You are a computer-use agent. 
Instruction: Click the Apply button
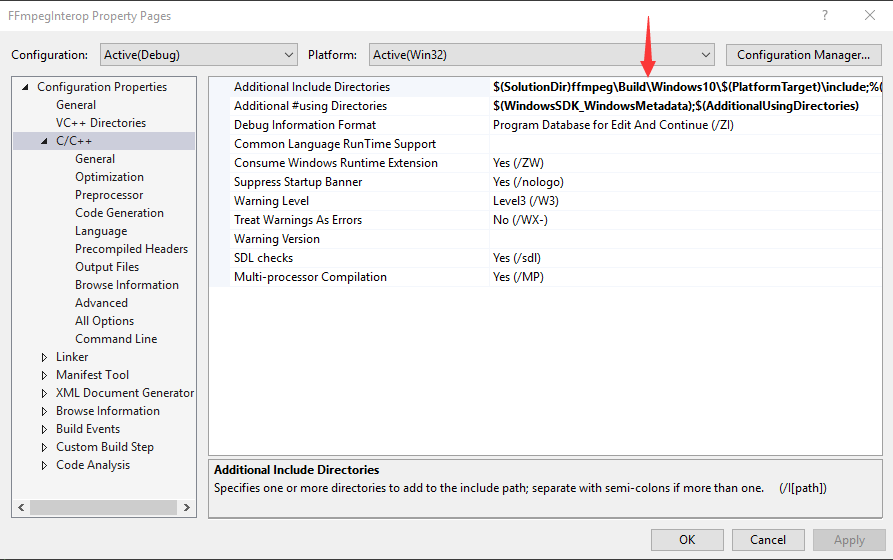pyautogui.click(x=849, y=539)
